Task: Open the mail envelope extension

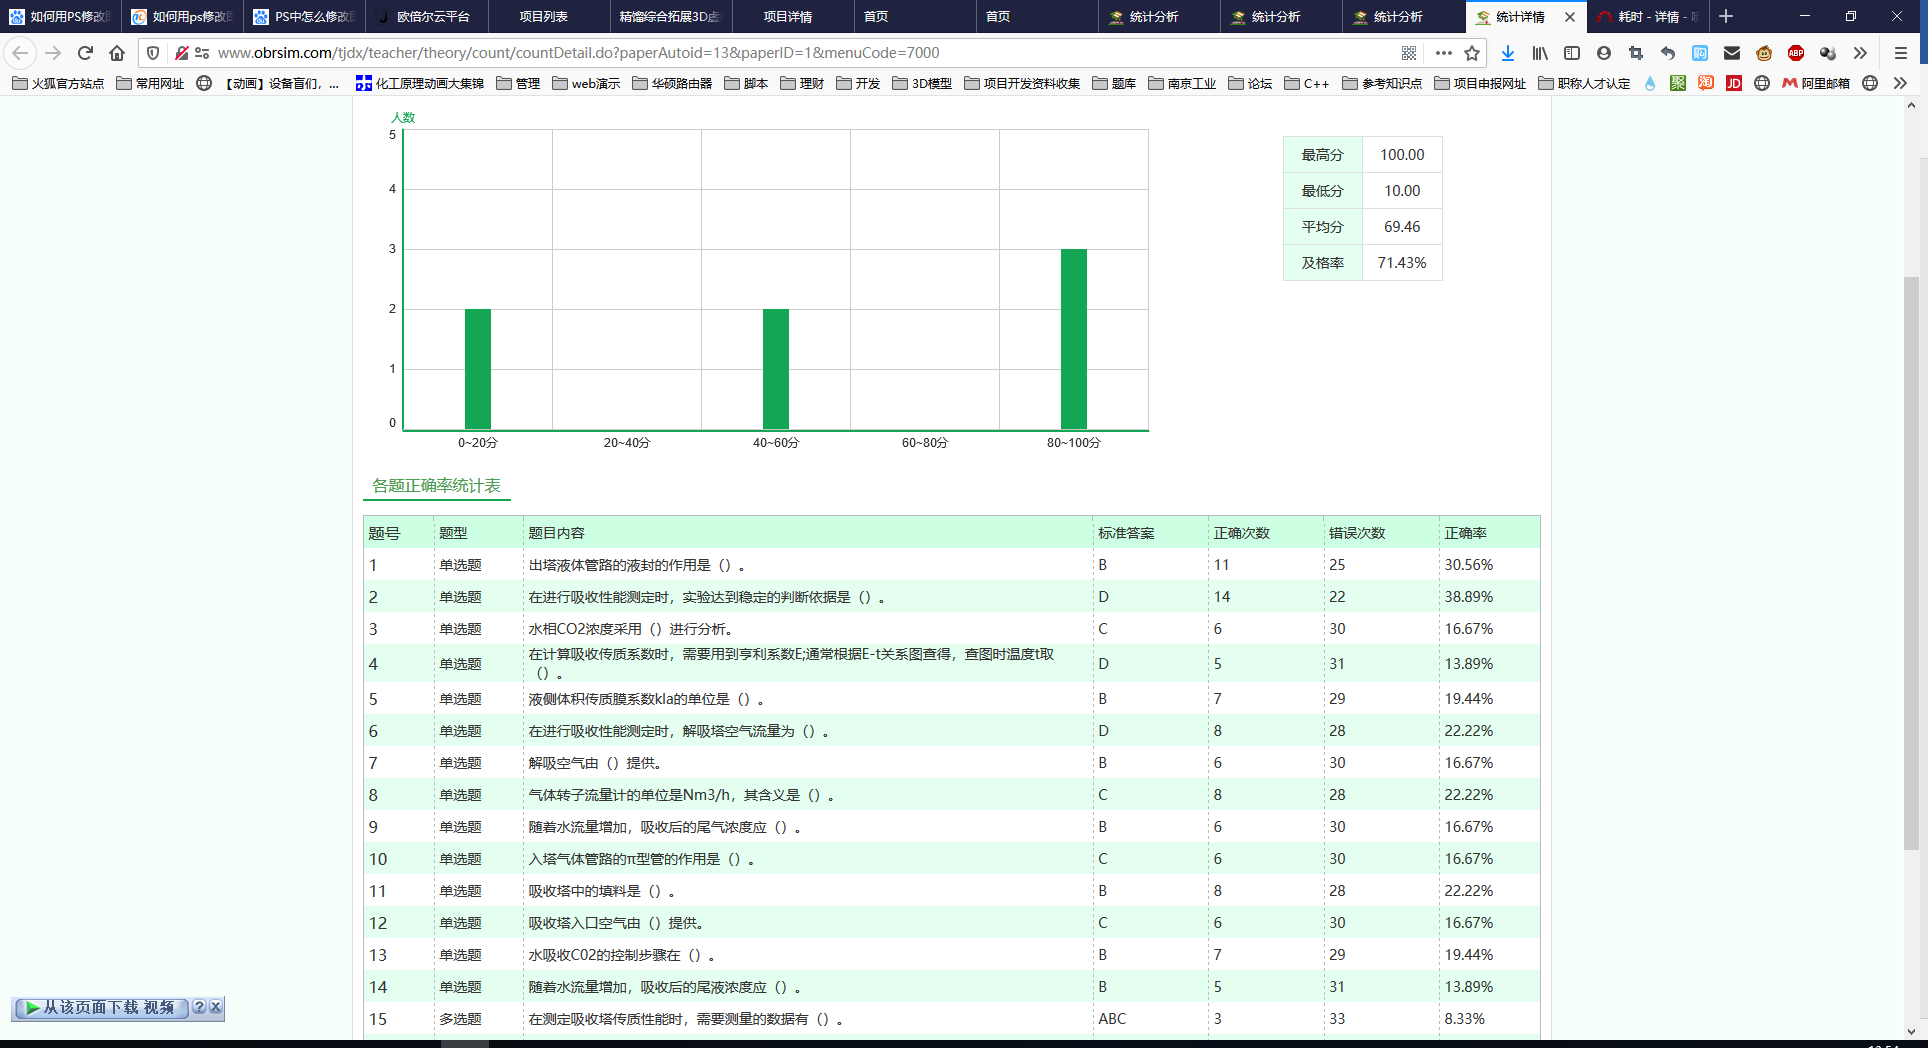Action: [1732, 53]
